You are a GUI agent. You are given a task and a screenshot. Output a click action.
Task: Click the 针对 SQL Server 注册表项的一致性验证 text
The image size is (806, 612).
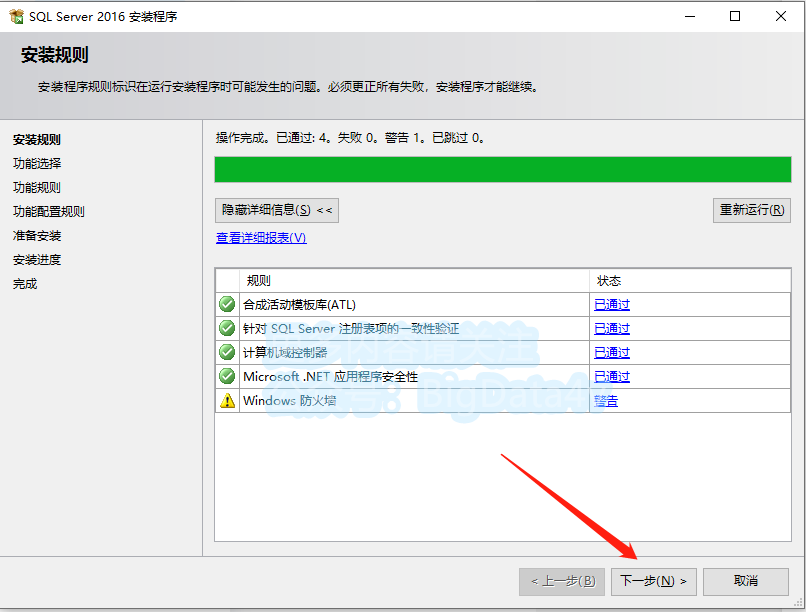click(351, 328)
